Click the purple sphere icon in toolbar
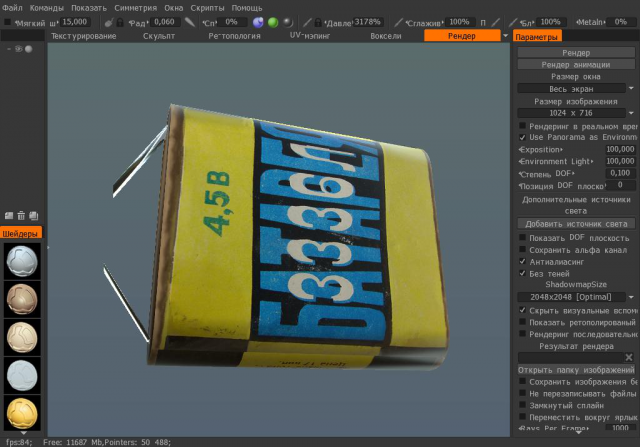The width and height of the screenshot is (640, 447). click(258, 22)
